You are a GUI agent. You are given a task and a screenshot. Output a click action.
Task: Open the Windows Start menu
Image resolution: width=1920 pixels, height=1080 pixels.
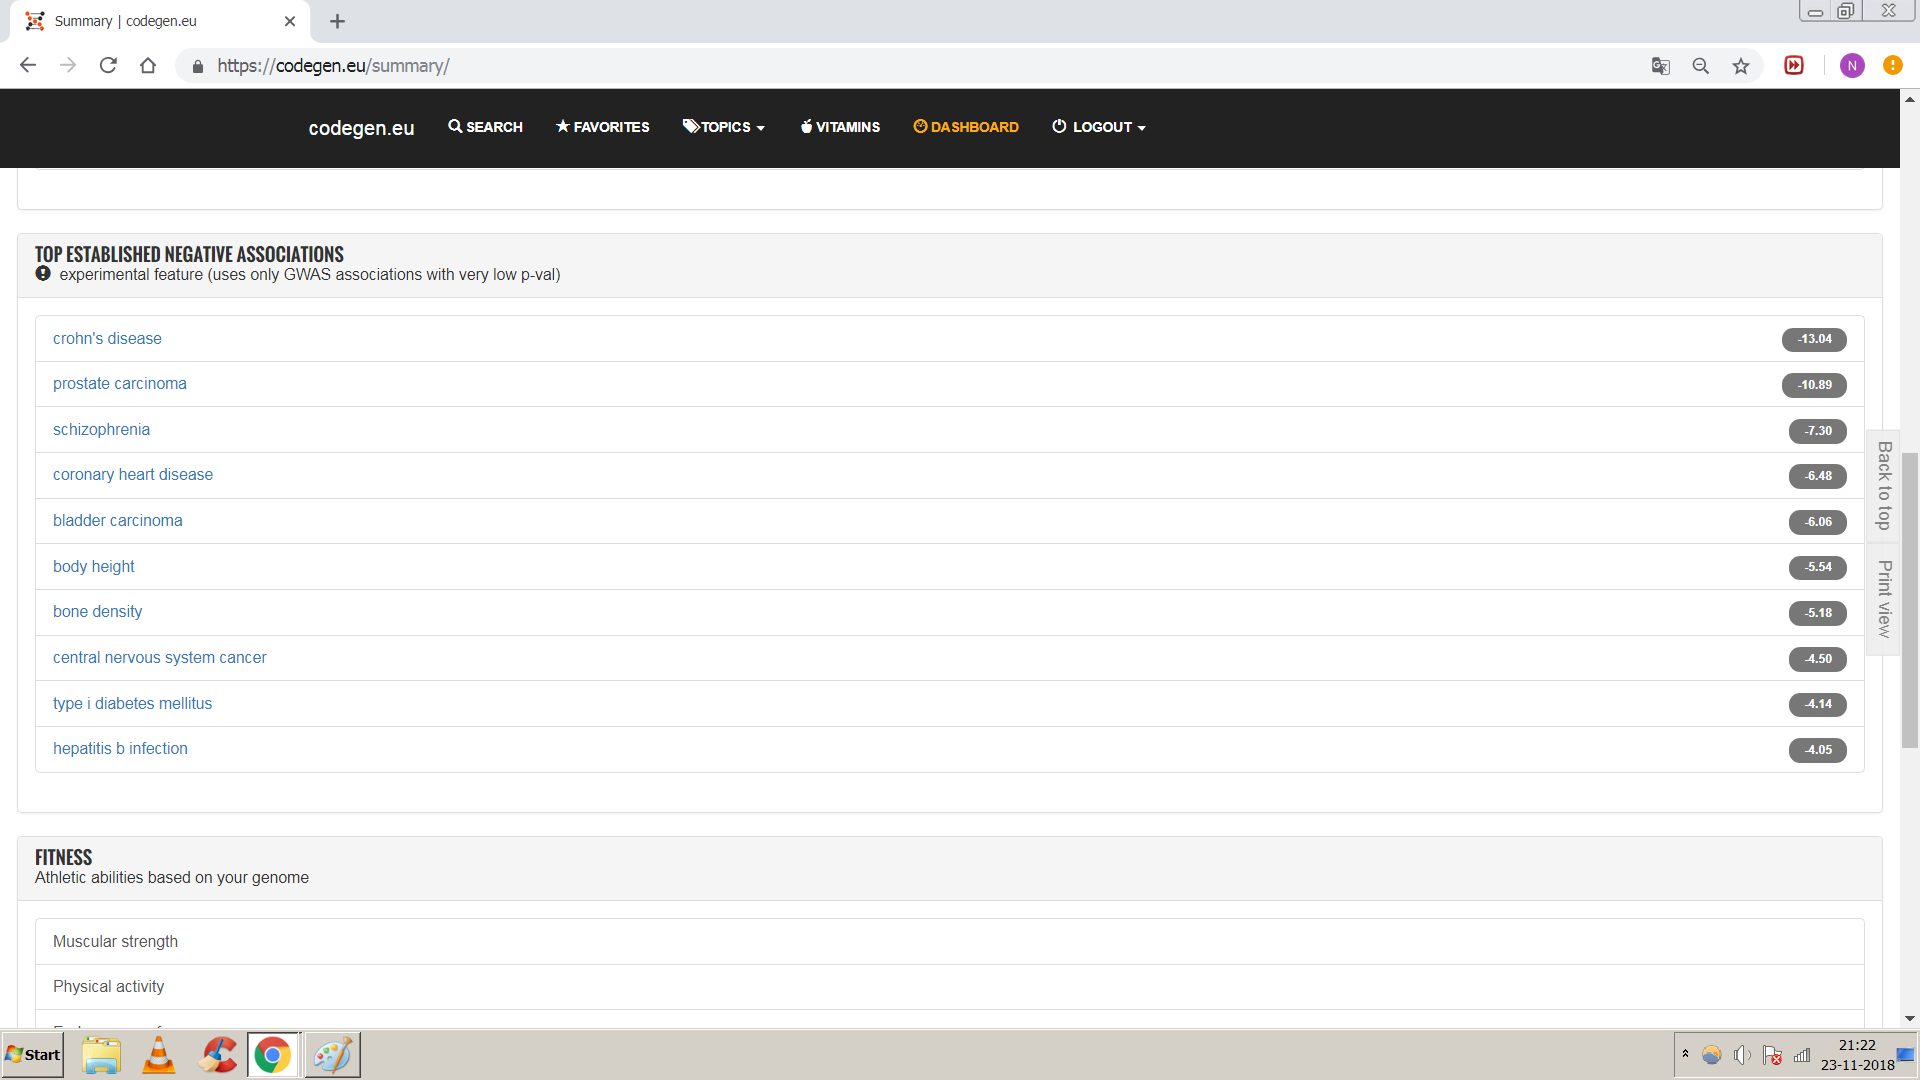coord(33,1055)
